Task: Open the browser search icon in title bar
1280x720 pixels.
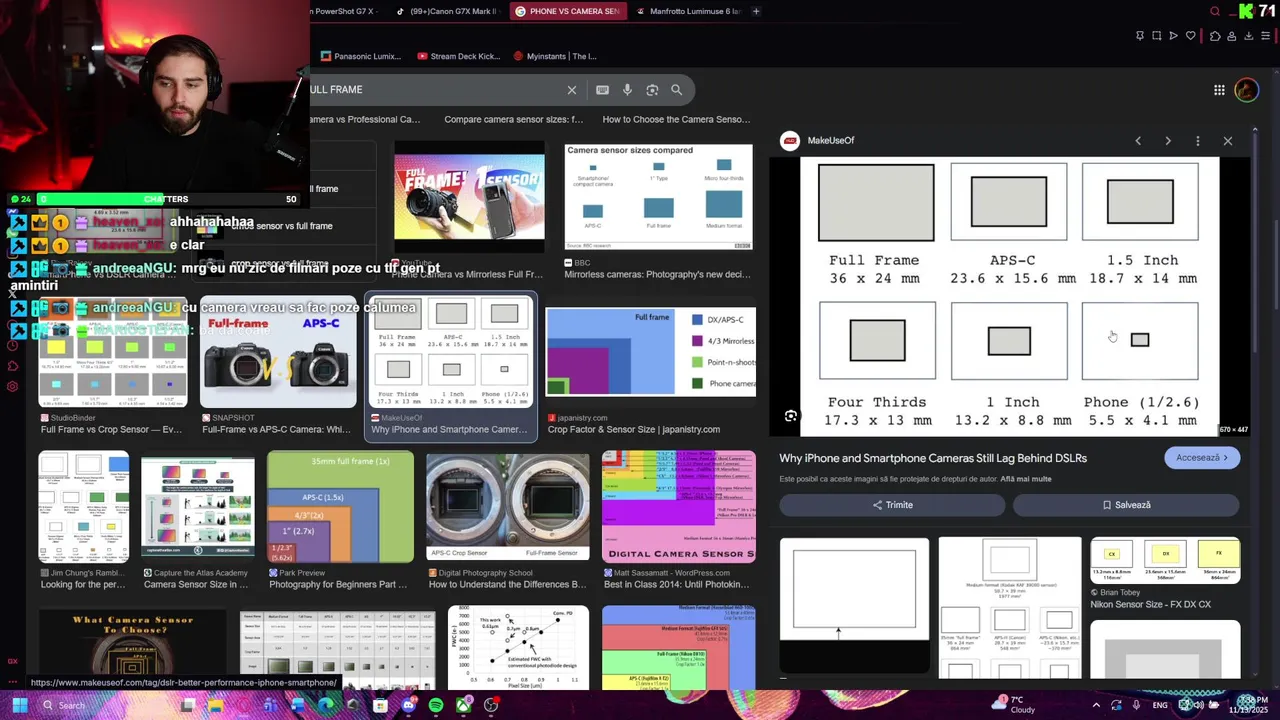Action: pos(1215,11)
